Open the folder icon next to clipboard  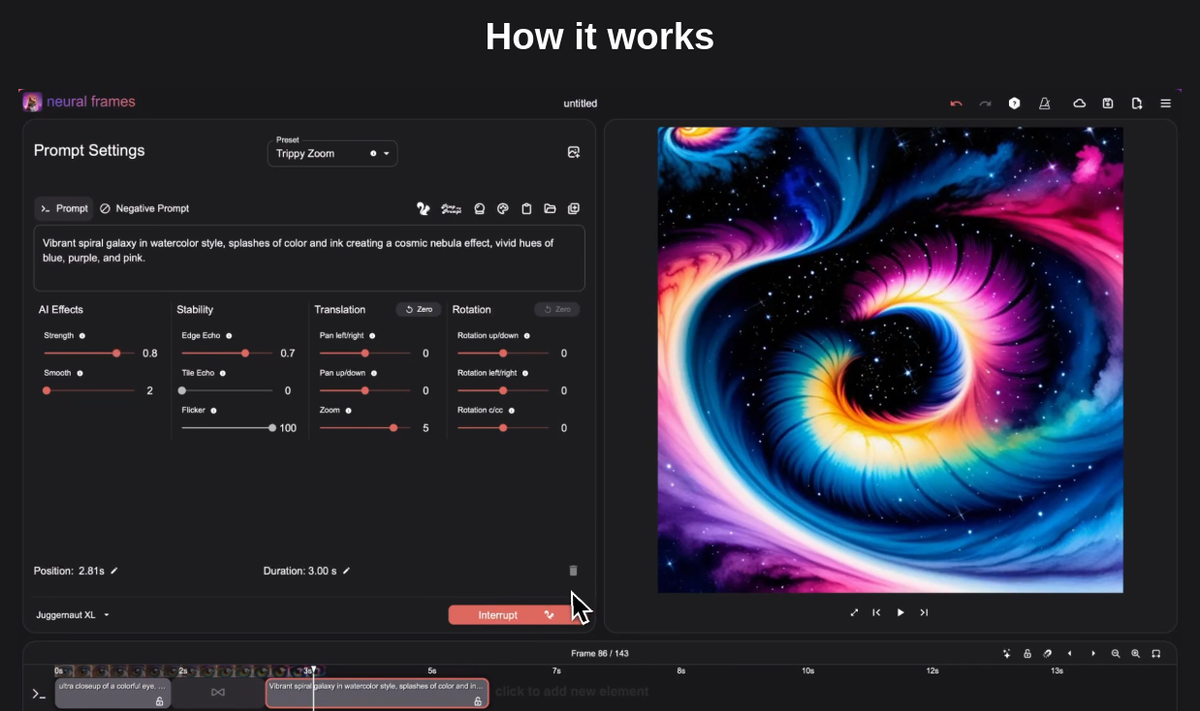[x=550, y=209]
